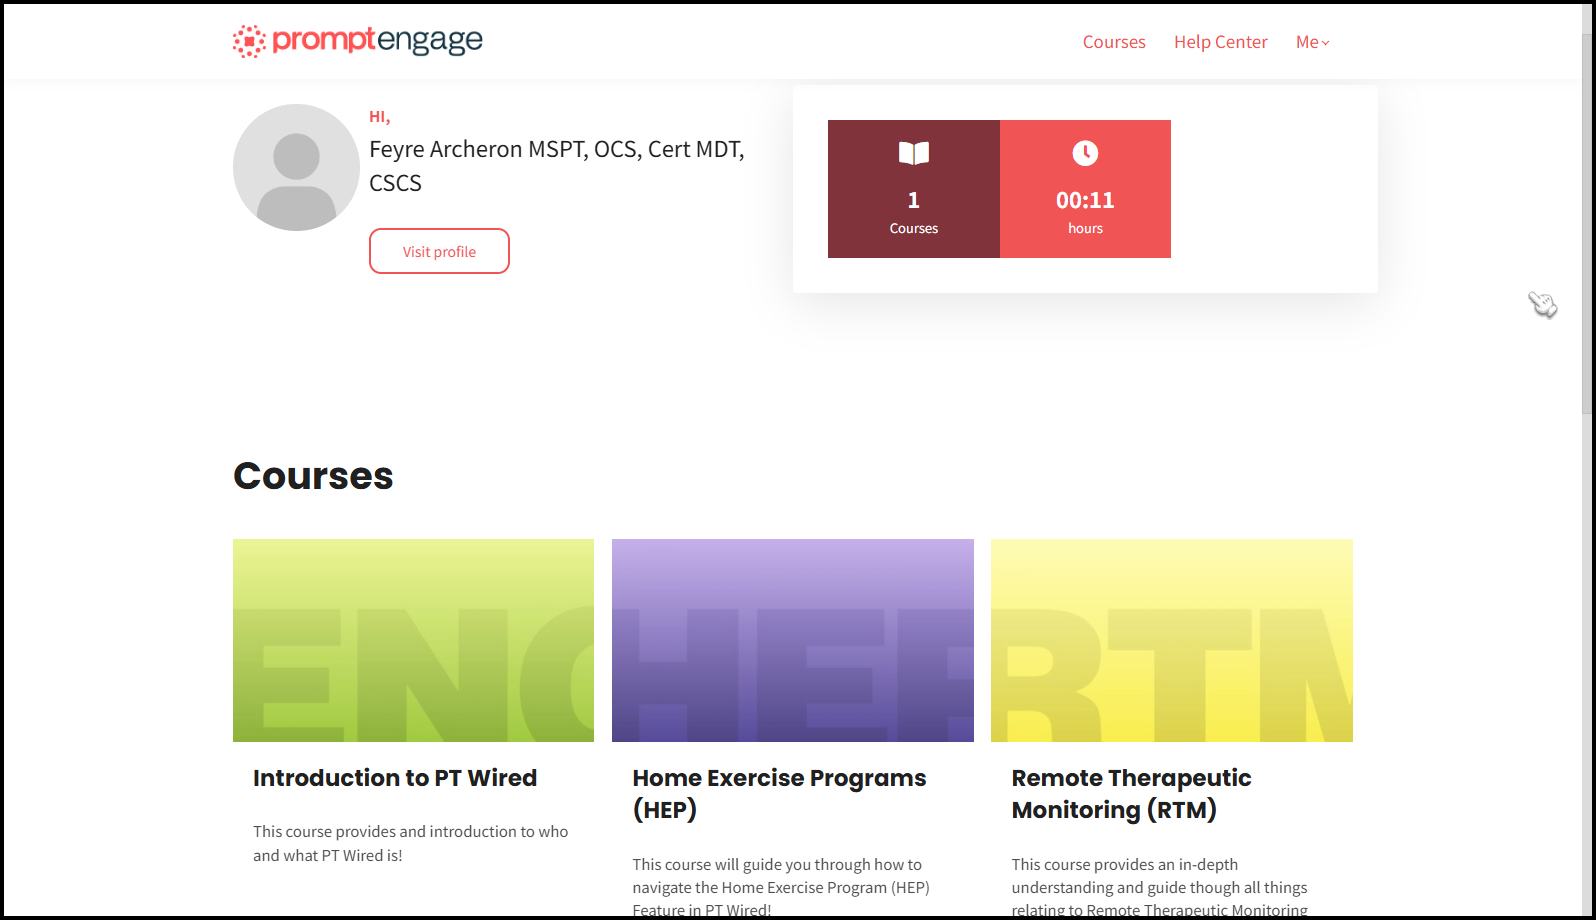This screenshot has height=920, width=1596.
Task: Open the Help Center link
Action: 1220,42
